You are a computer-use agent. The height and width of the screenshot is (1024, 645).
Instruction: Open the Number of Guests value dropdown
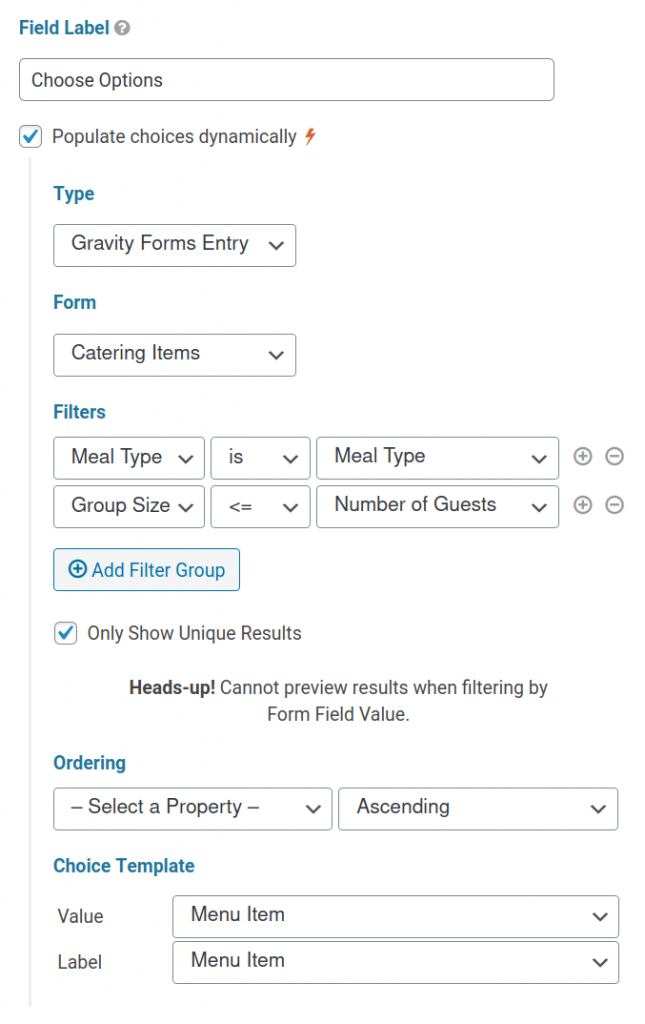pos(437,506)
